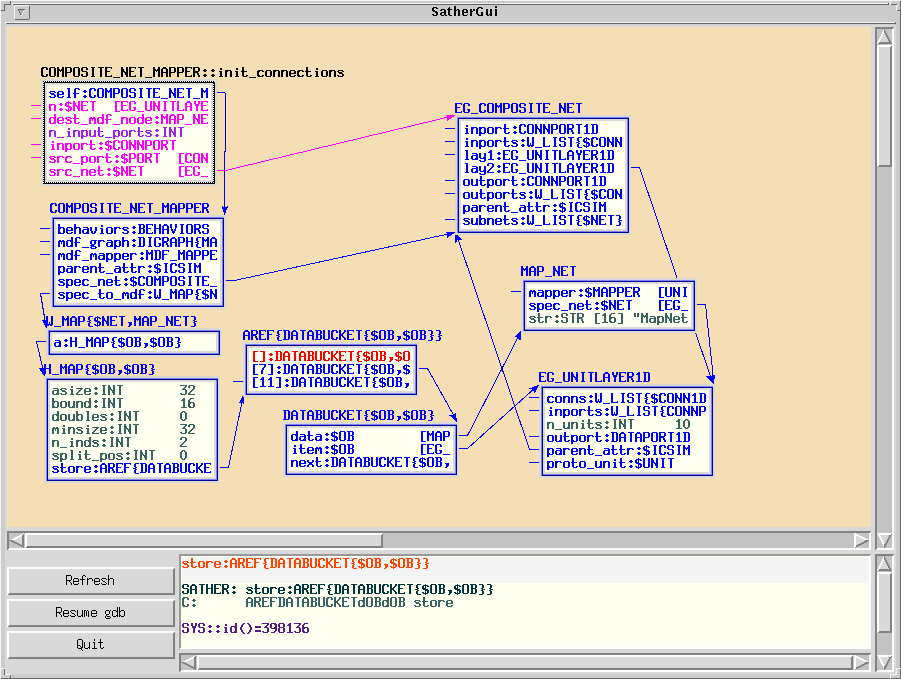Click the highlighted store:AREF text line in output
The image size is (901, 679).
pyautogui.click(x=305, y=564)
